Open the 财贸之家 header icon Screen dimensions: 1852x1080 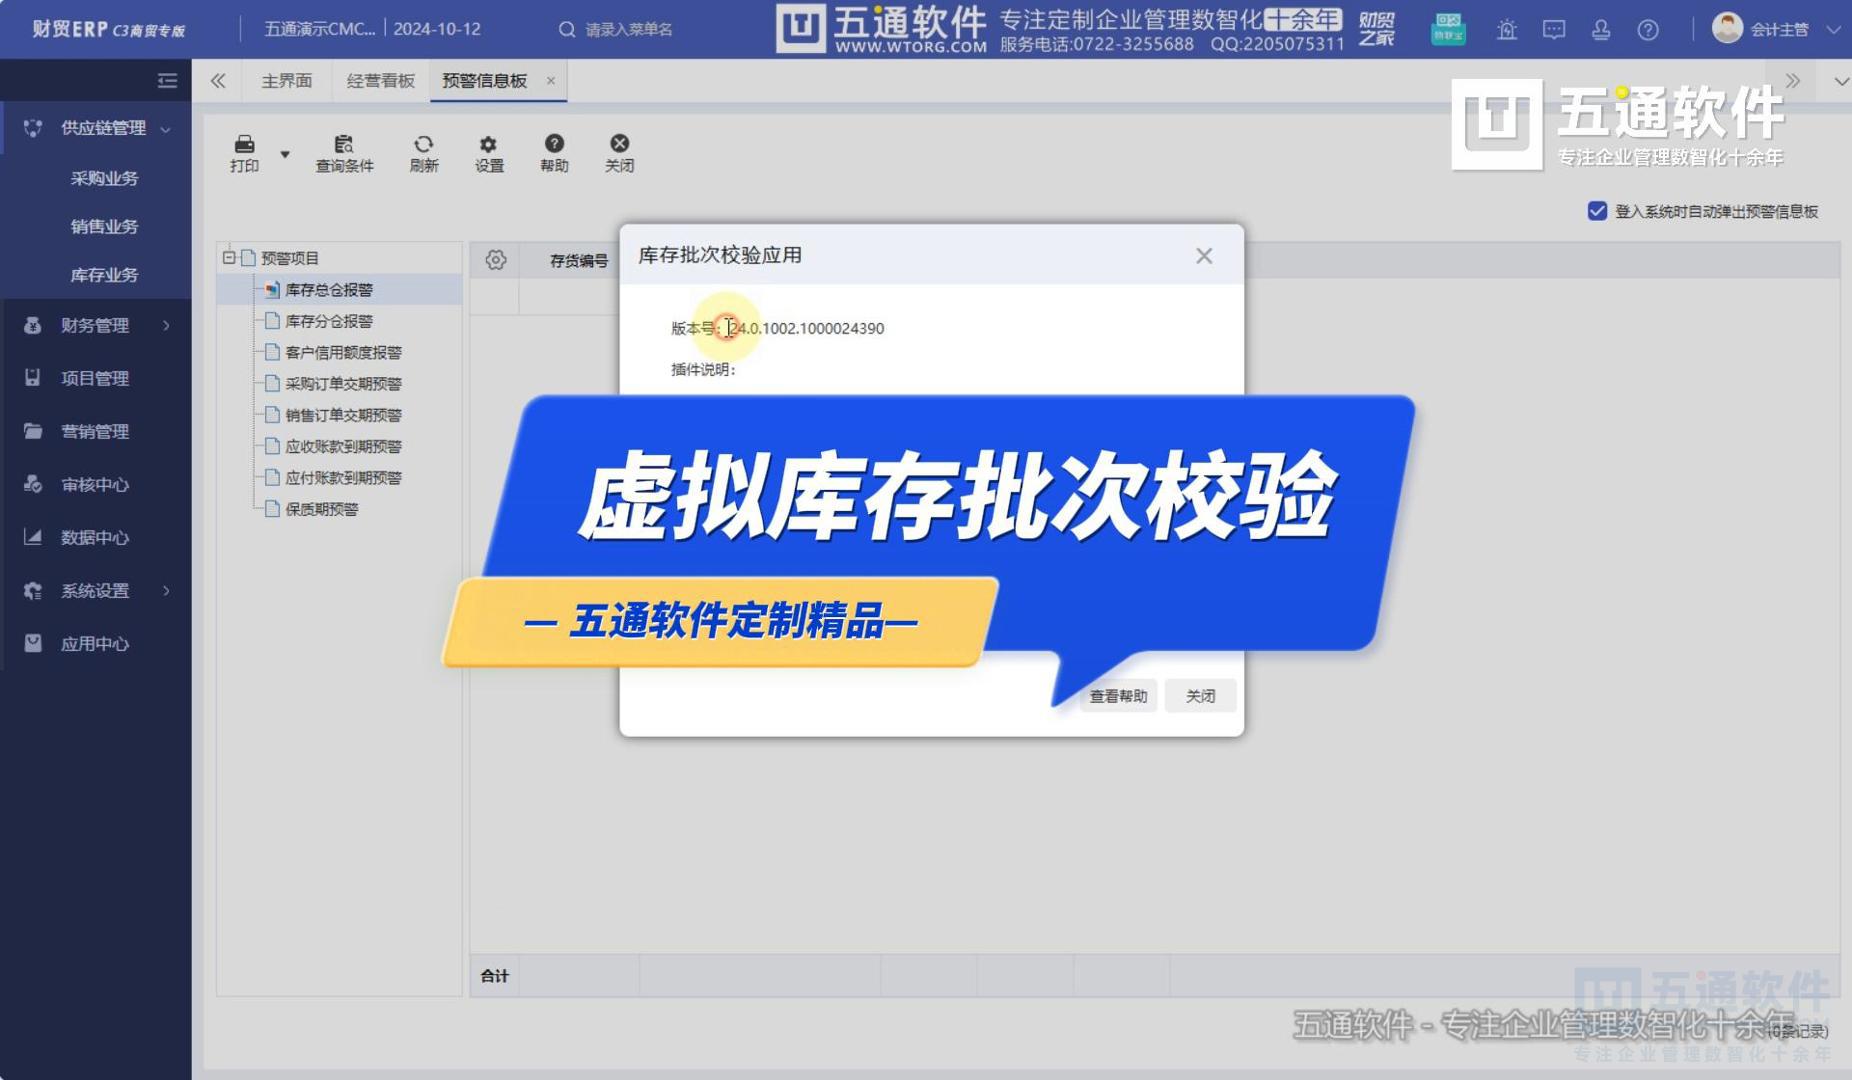[1376, 29]
